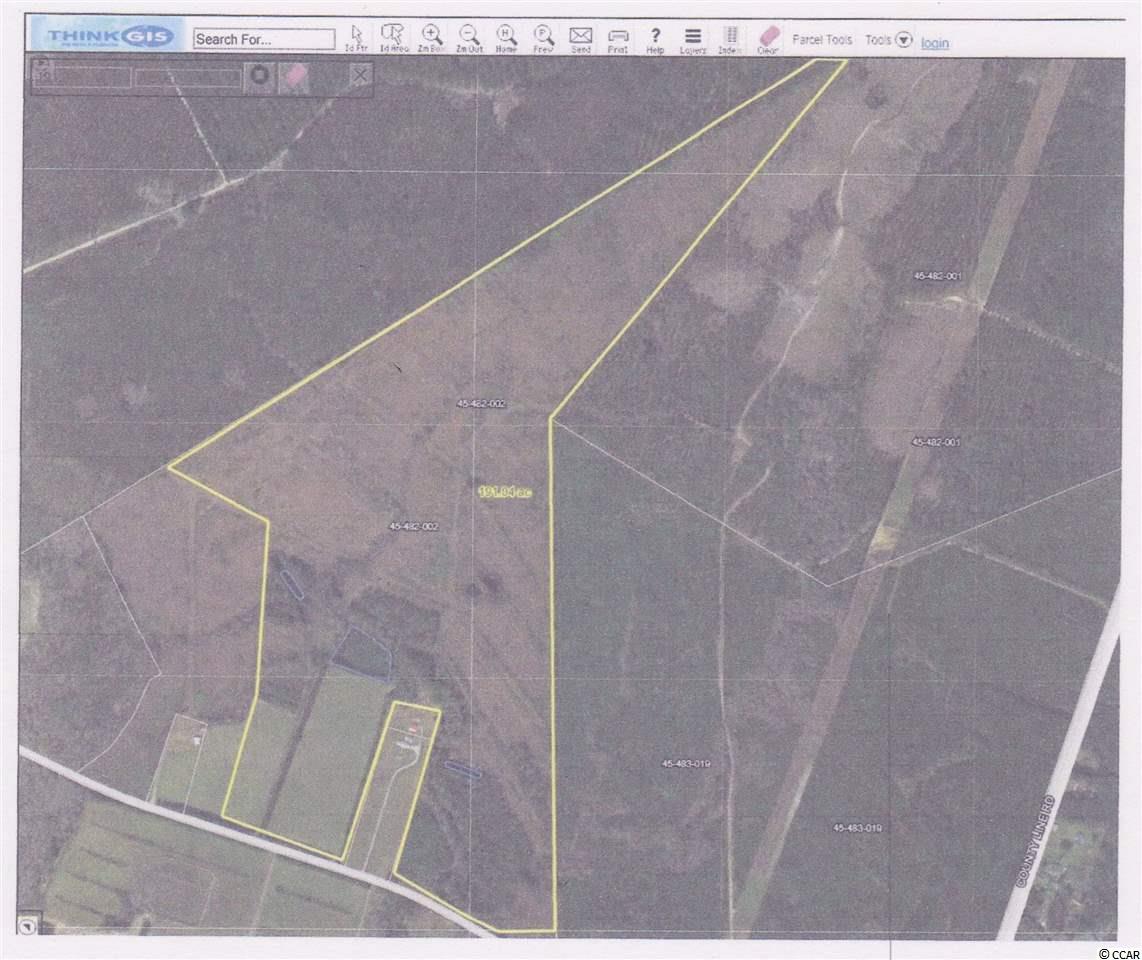Follow the login link

[934, 43]
